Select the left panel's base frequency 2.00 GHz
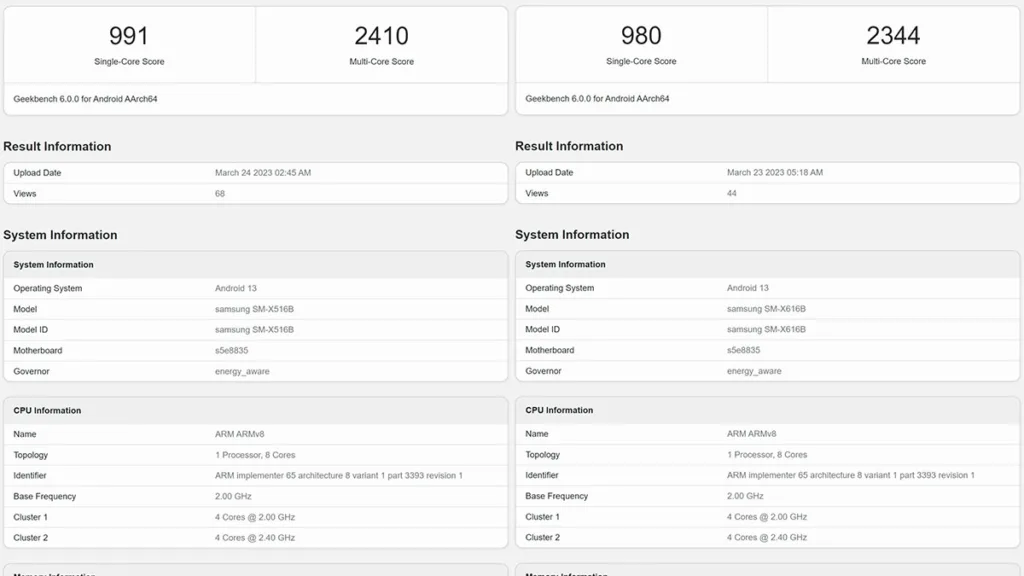 233,496
